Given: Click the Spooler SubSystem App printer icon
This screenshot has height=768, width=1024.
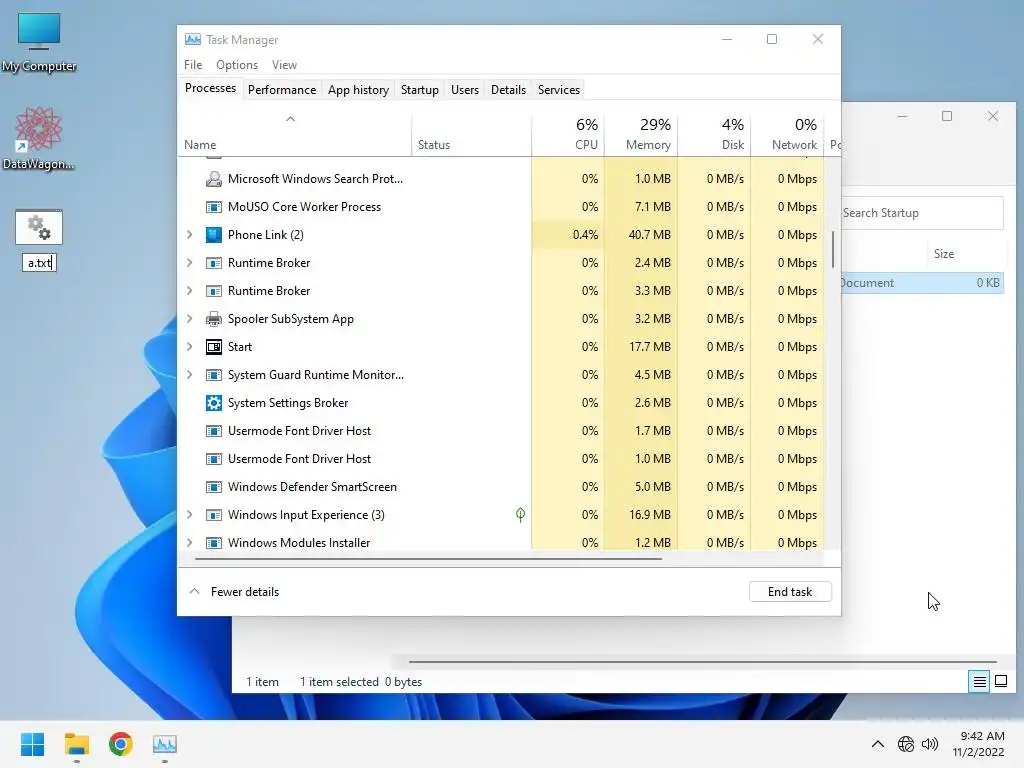Looking at the screenshot, I should click(x=214, y=319).
